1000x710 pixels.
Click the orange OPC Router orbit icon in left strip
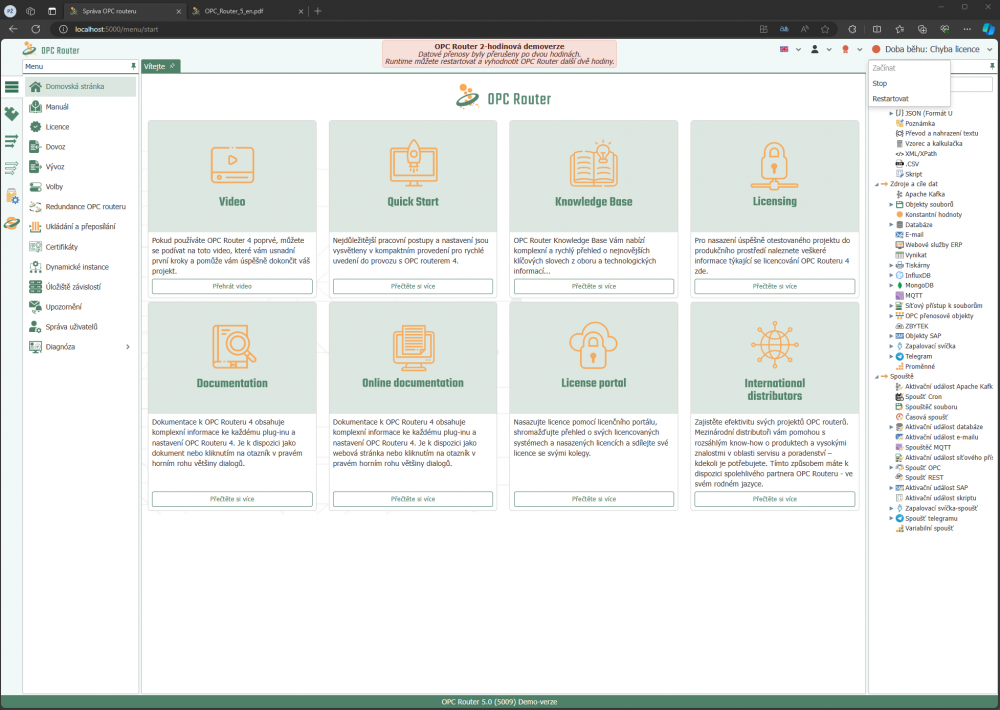point(11,223)
